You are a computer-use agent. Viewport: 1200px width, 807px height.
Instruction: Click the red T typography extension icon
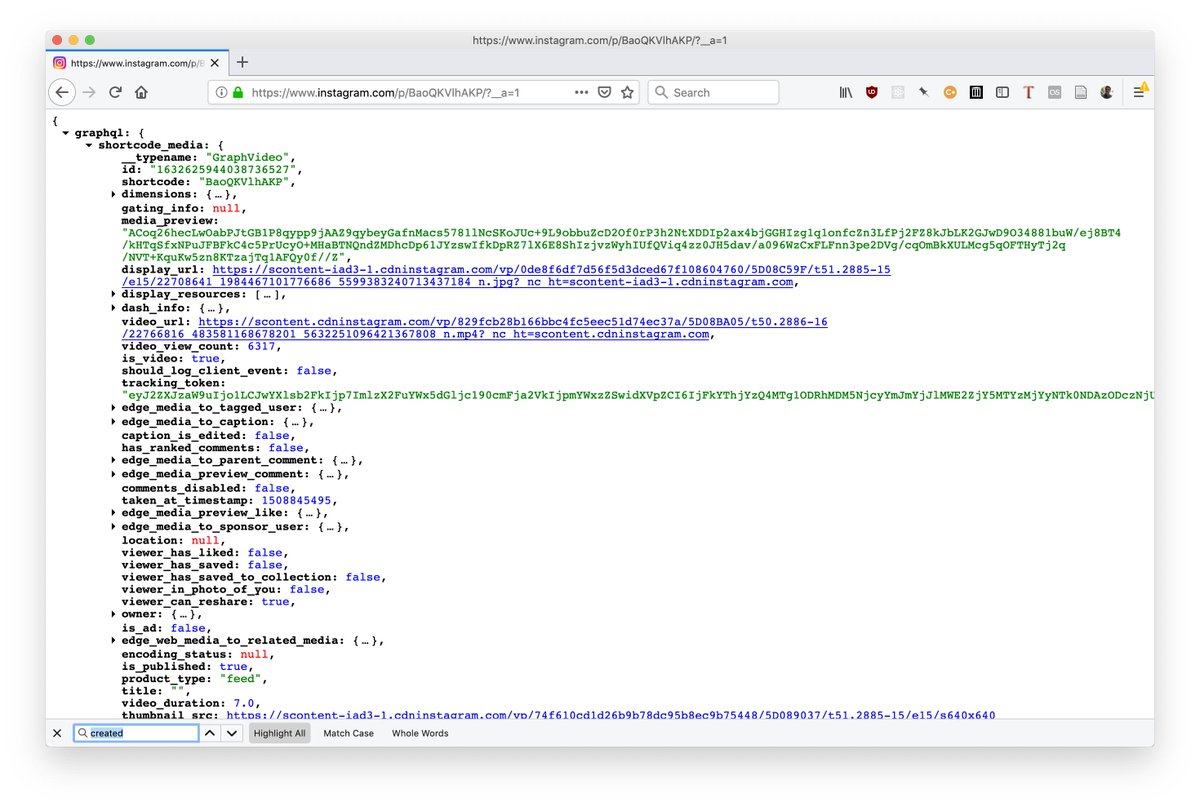(1028, 92)
